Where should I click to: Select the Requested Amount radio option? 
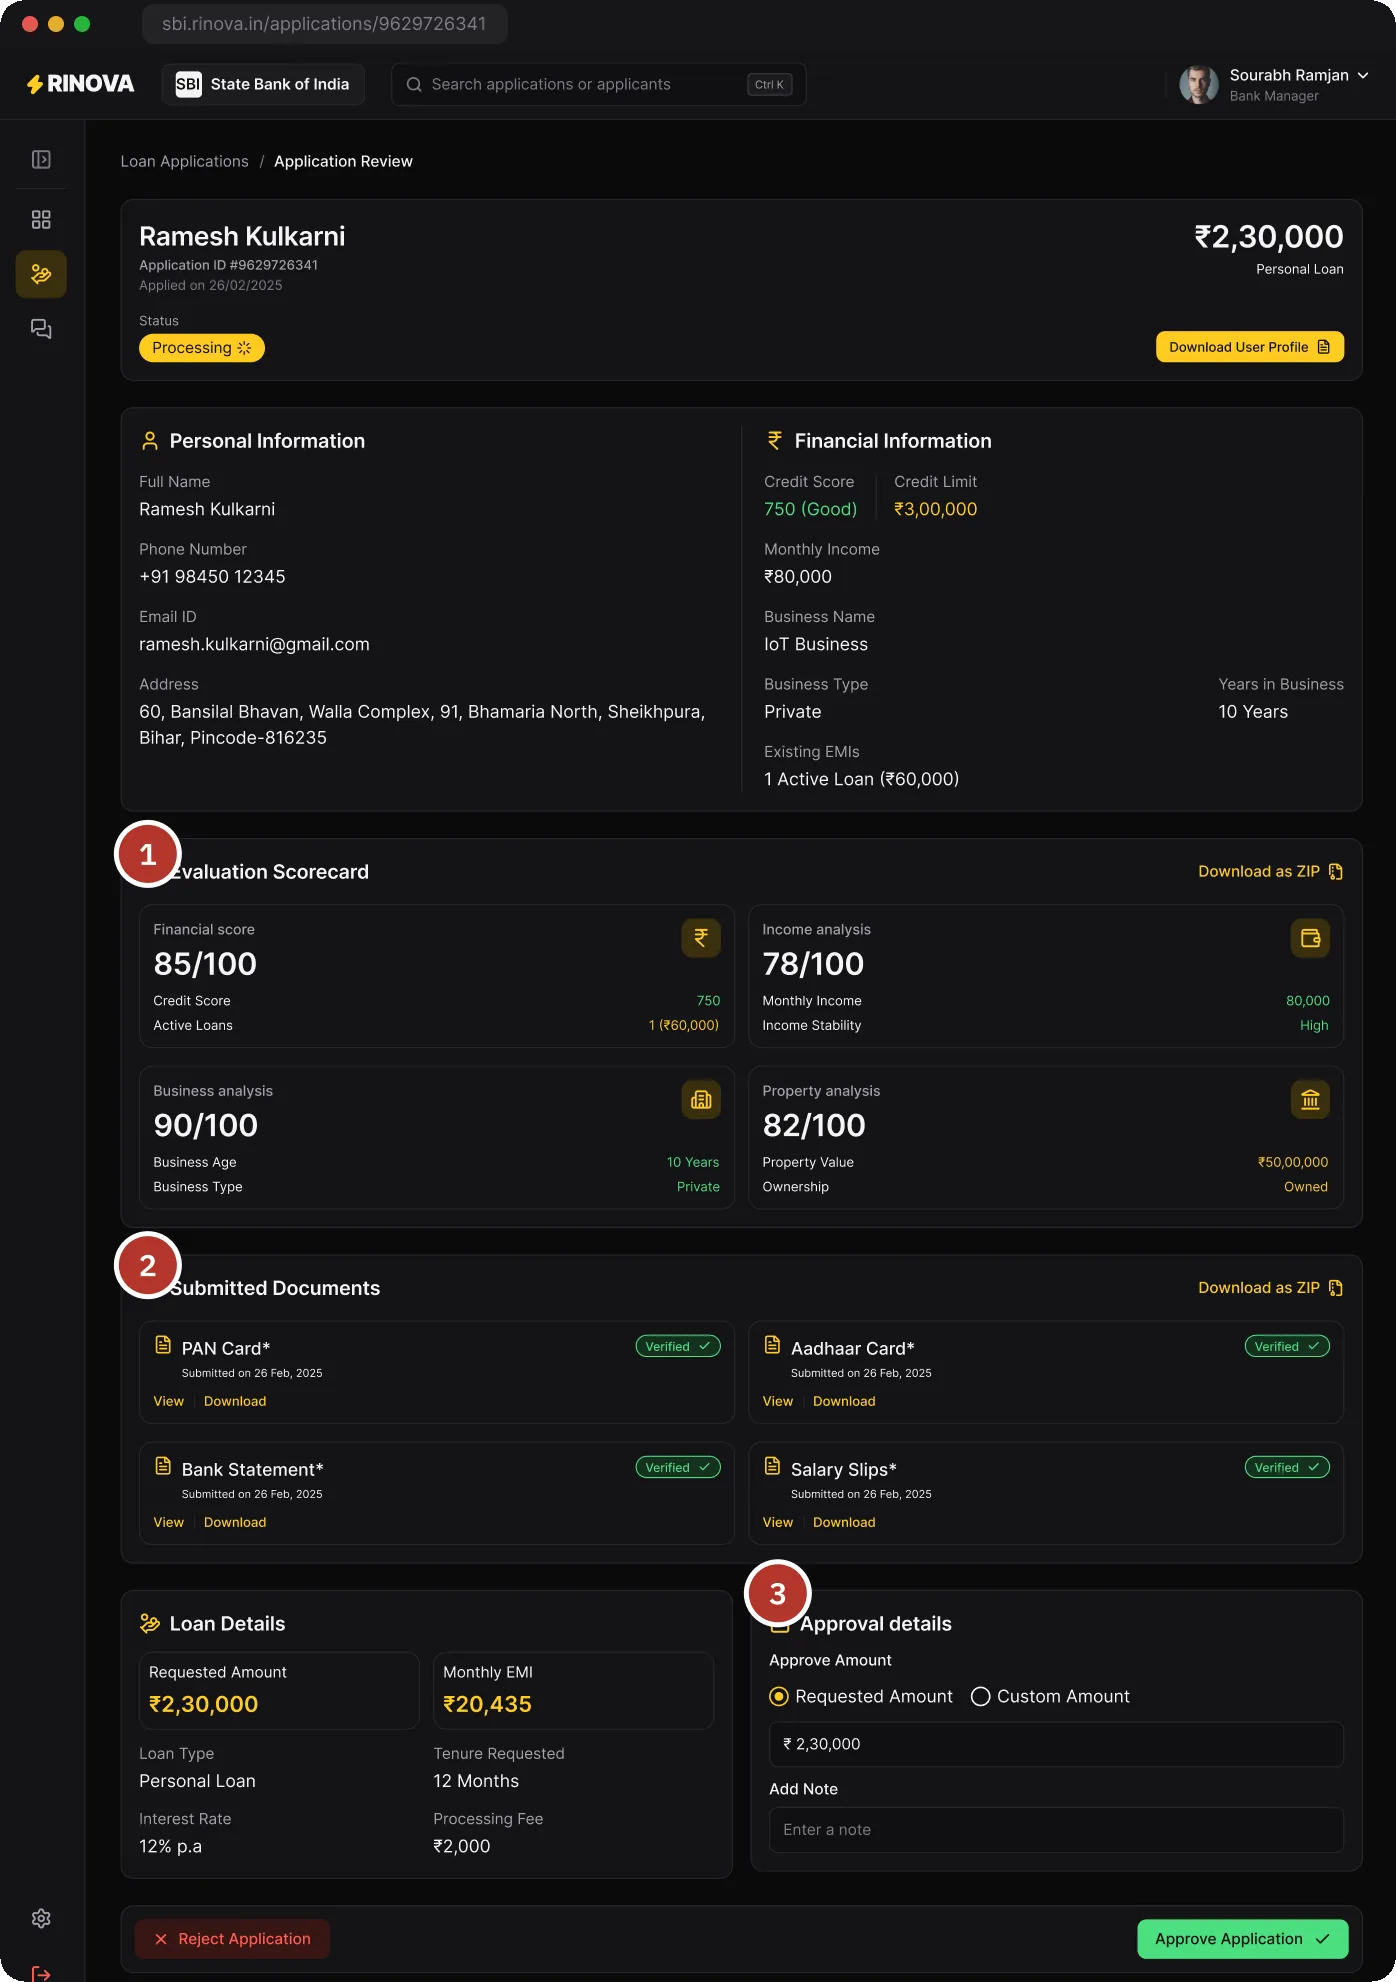[x=779, y=1697]
